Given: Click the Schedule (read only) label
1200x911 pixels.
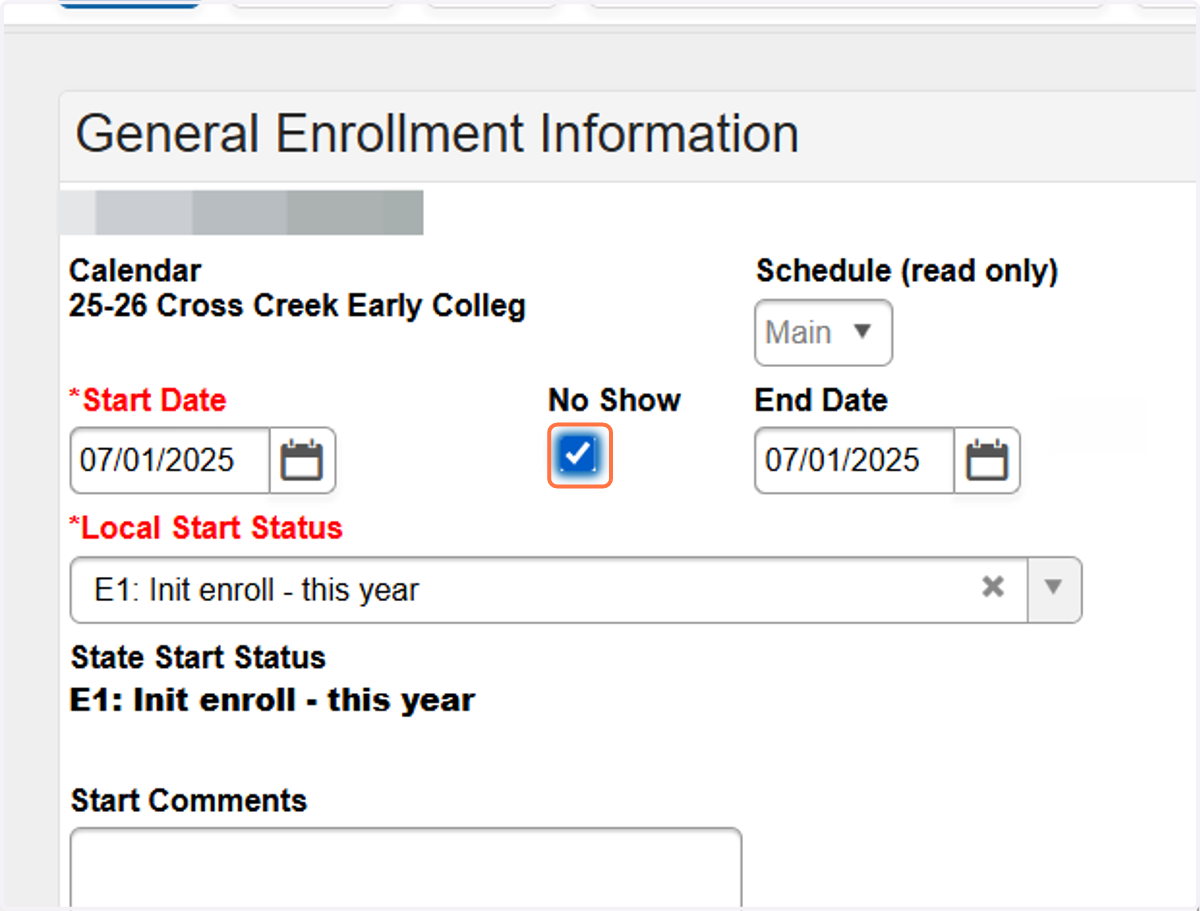Looking at the screenshot, I should coord(907,271).
